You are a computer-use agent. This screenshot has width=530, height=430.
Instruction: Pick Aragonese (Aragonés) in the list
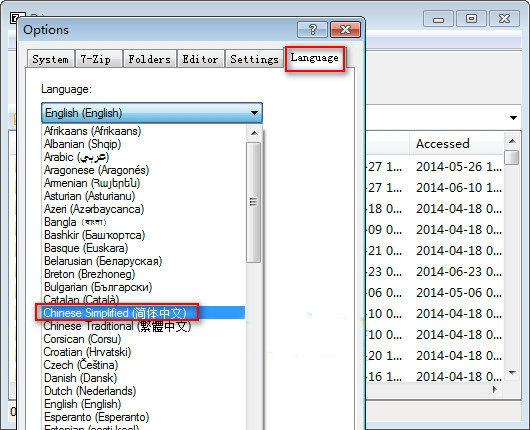point(144,170)
